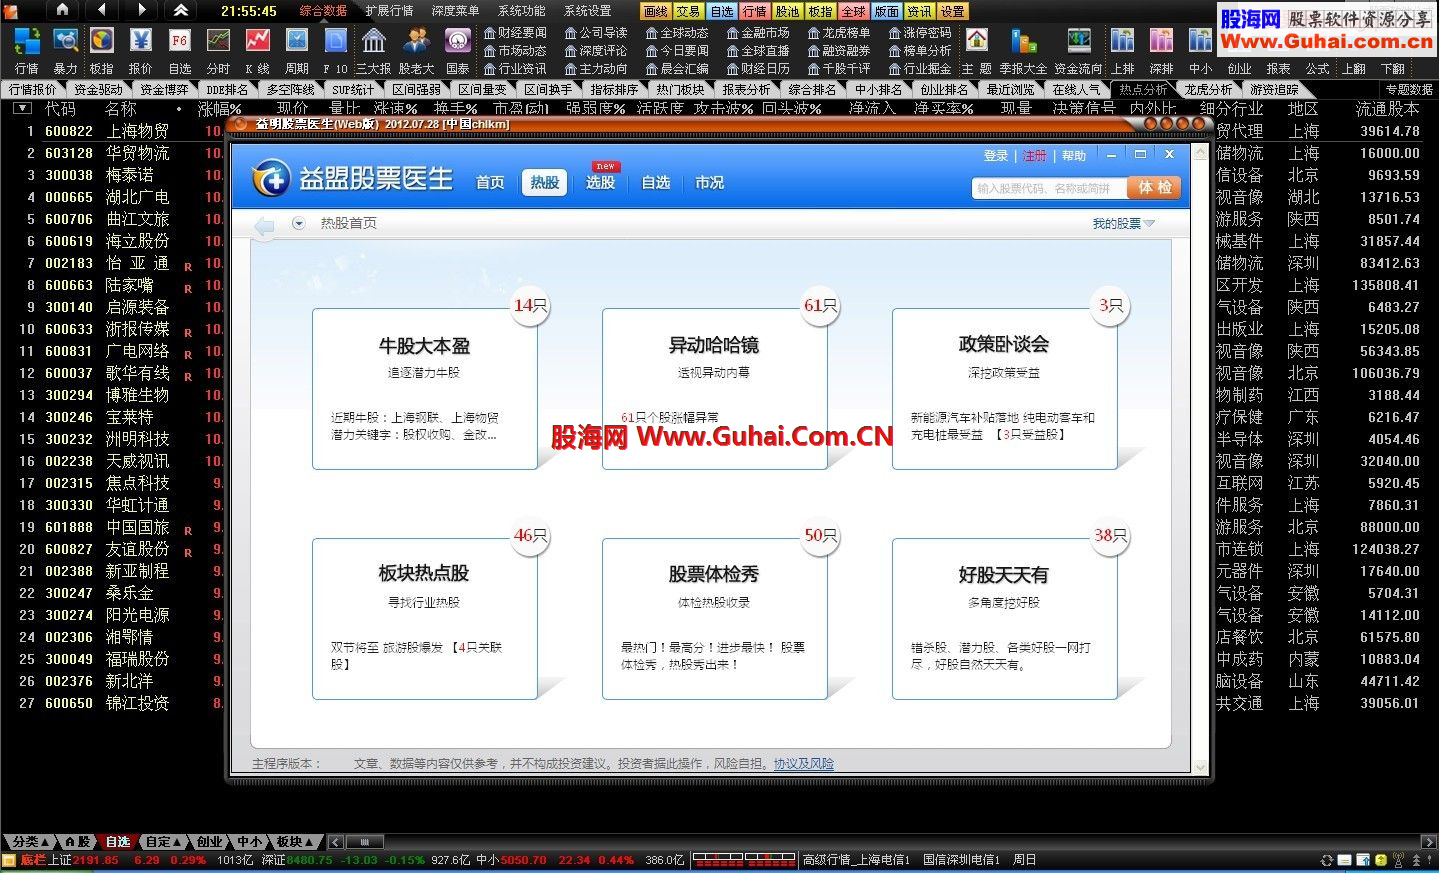Open the 深排 Shenzhen ranking icon
The image size is (1439, 873).
pos(1161,41)
